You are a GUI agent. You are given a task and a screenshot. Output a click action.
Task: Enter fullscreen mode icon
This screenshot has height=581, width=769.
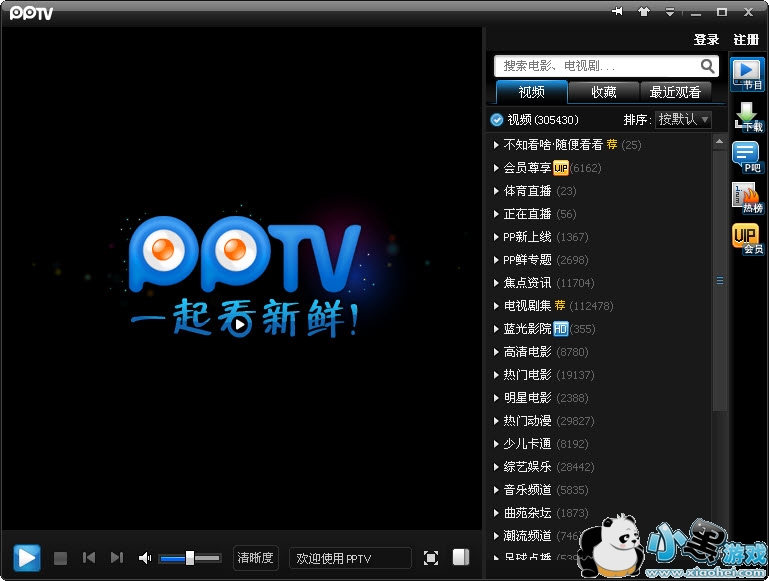tap(431, 558)
